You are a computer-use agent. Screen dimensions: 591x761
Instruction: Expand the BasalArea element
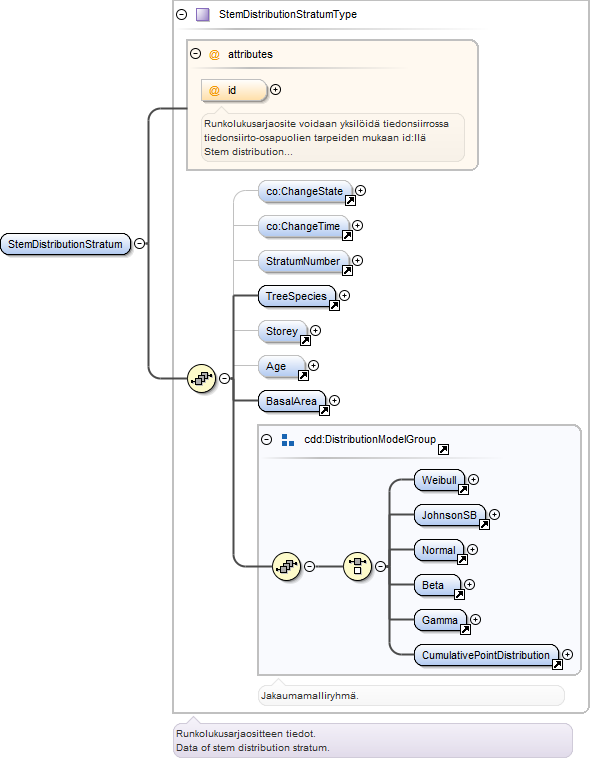coord(334,400)
